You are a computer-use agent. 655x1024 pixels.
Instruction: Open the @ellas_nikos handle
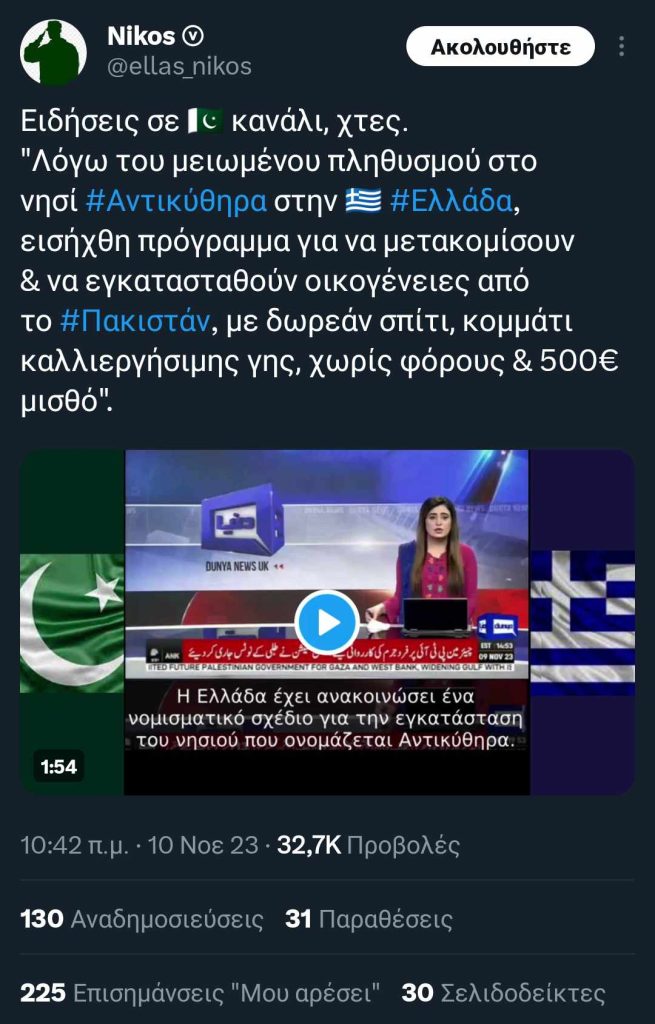coord(179,66)
